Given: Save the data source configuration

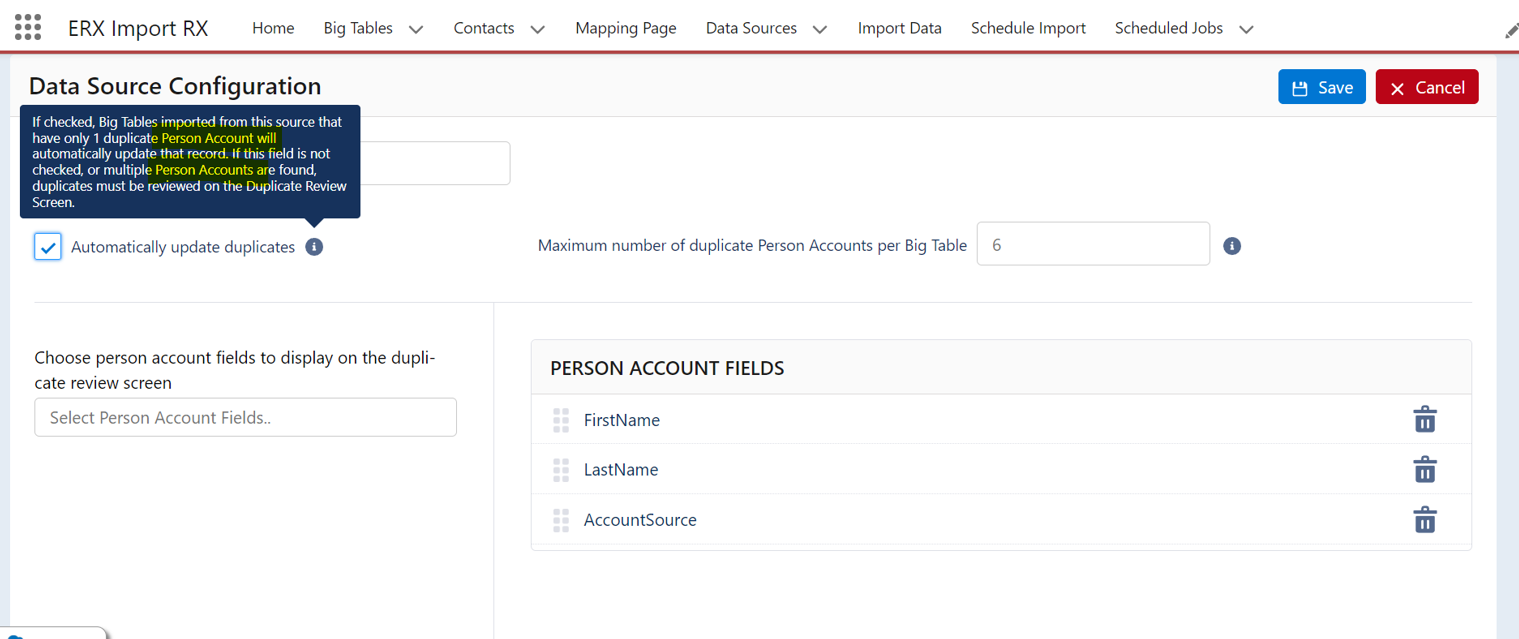Looking at the screenshot, I should click(x=1321, y=88).
